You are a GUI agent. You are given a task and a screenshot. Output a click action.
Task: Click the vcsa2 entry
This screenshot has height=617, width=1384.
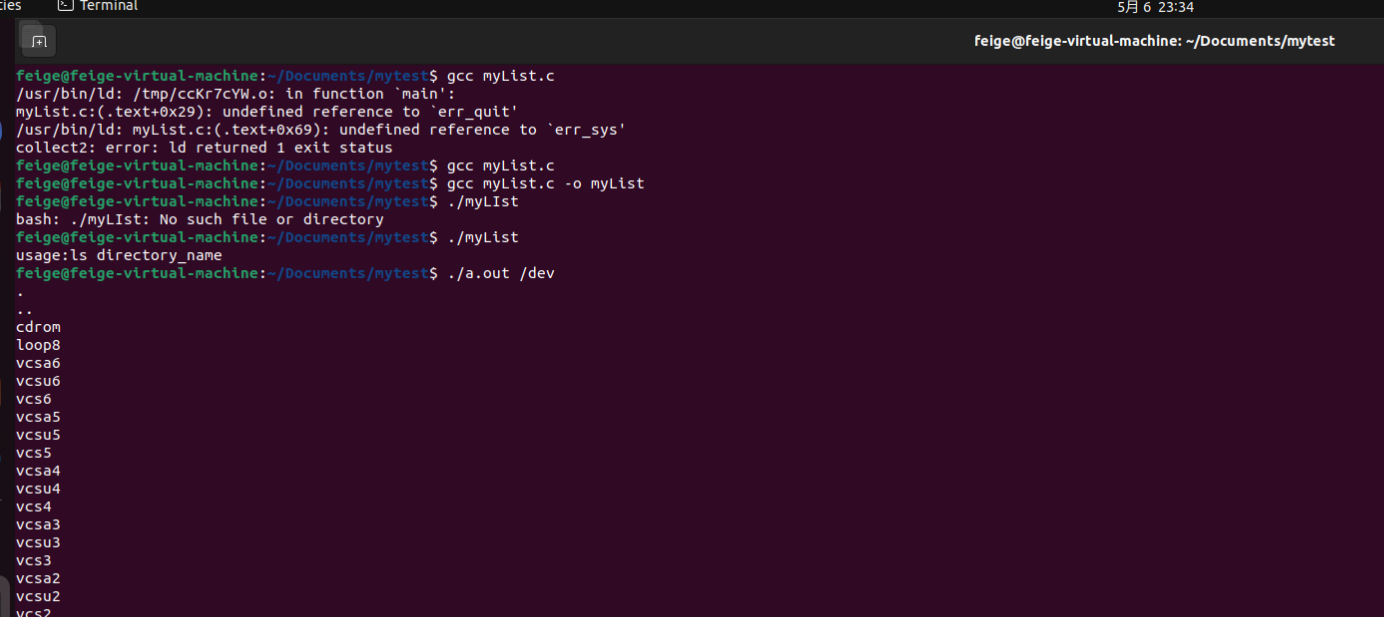pyautogui.click(x=38, y=580)
